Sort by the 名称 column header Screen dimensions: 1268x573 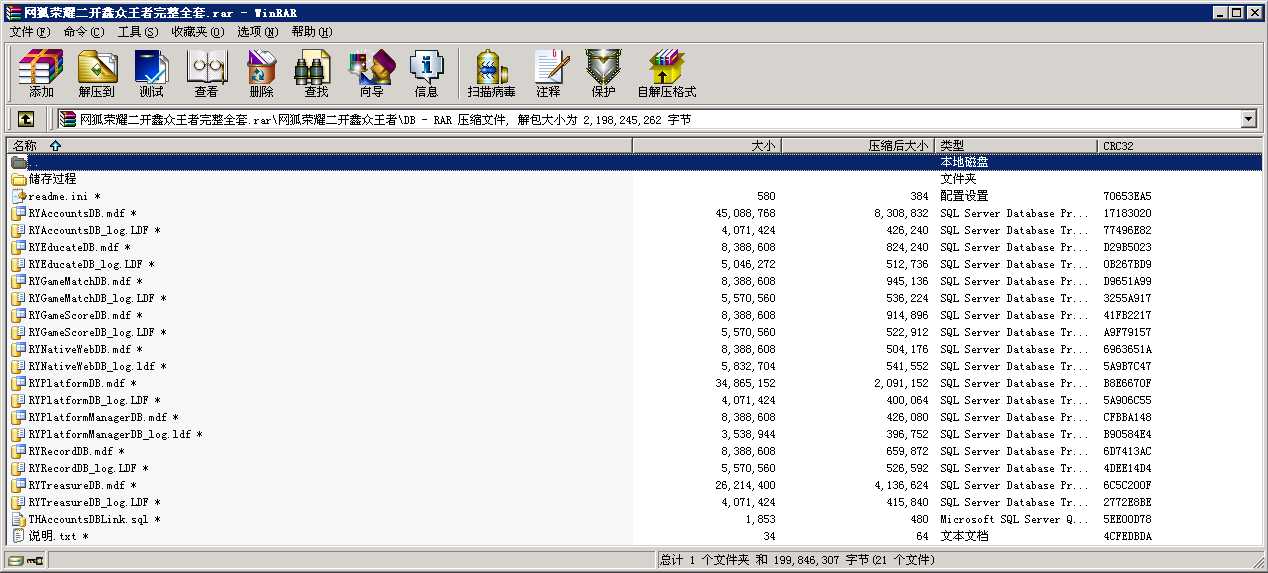(x=320, y=146)
